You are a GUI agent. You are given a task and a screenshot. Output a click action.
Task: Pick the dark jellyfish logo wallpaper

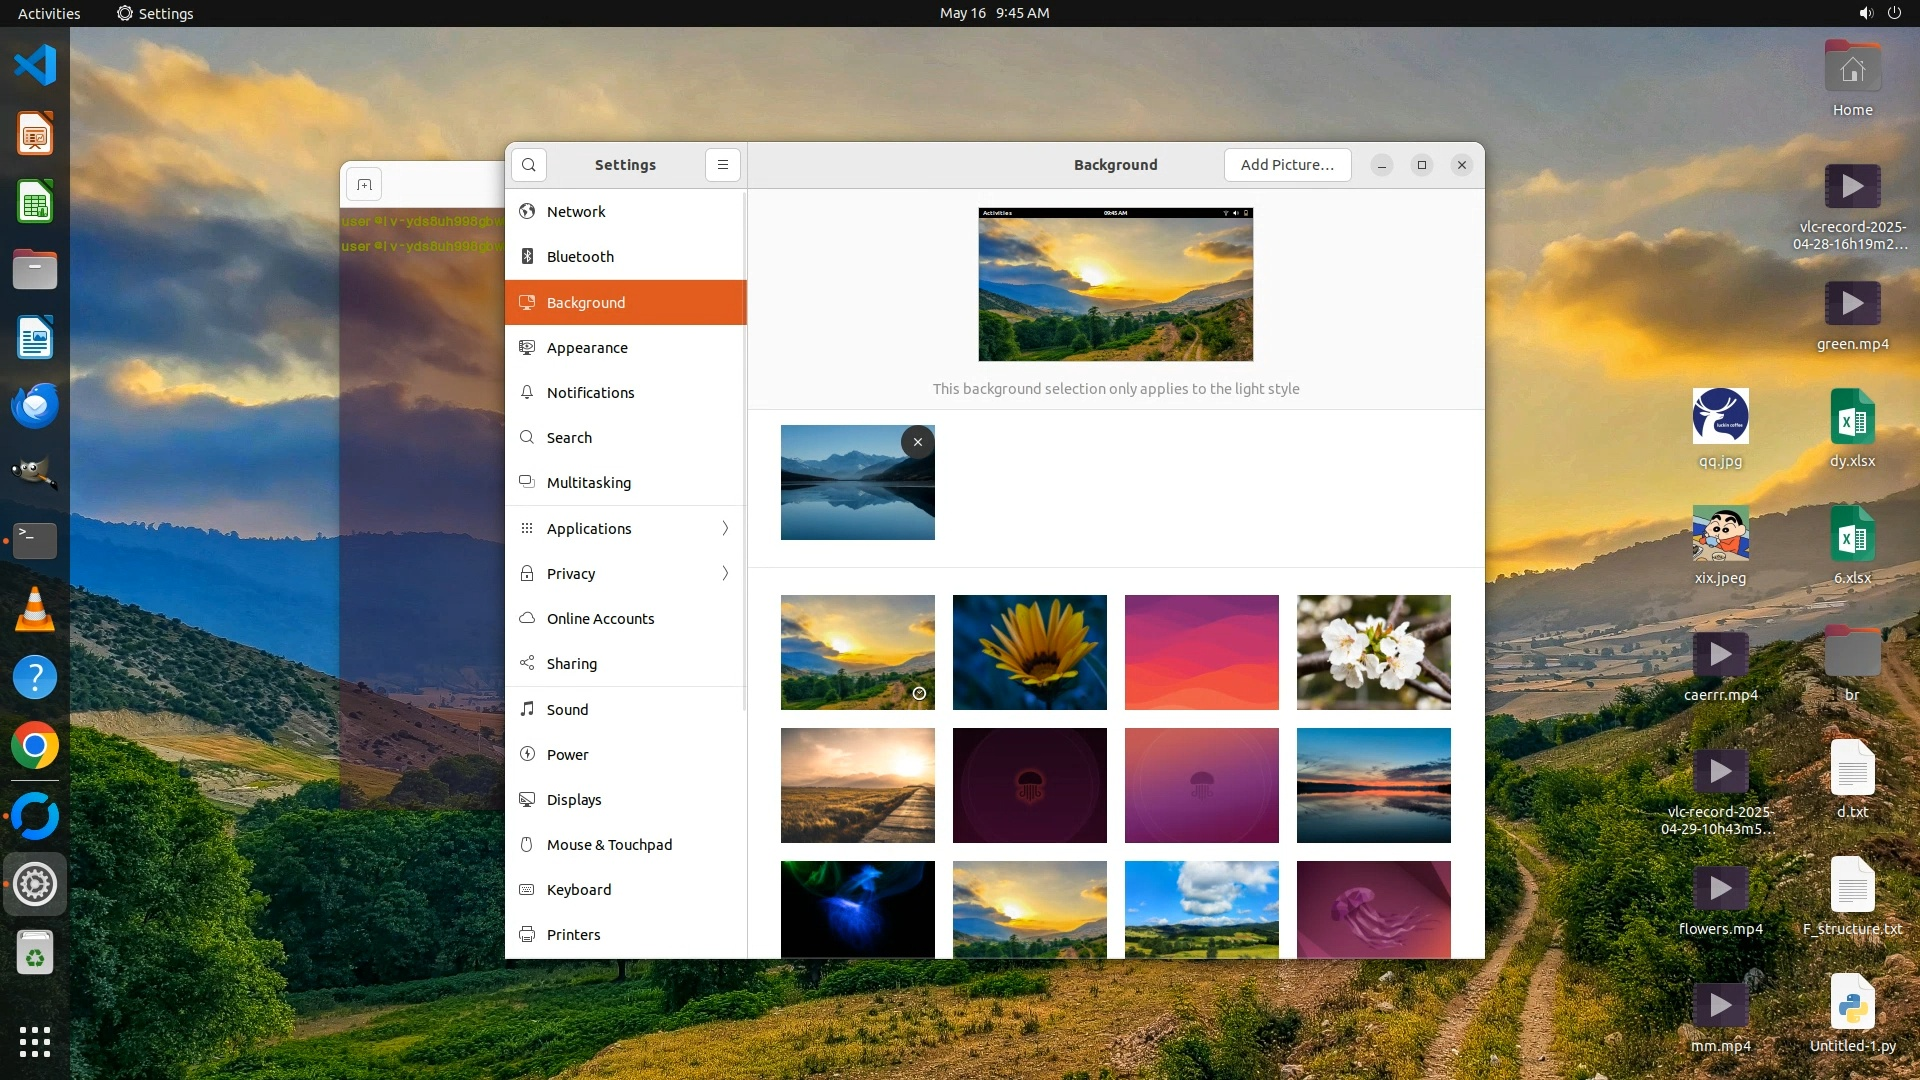pyautogui.click(x=1029, y=785)
